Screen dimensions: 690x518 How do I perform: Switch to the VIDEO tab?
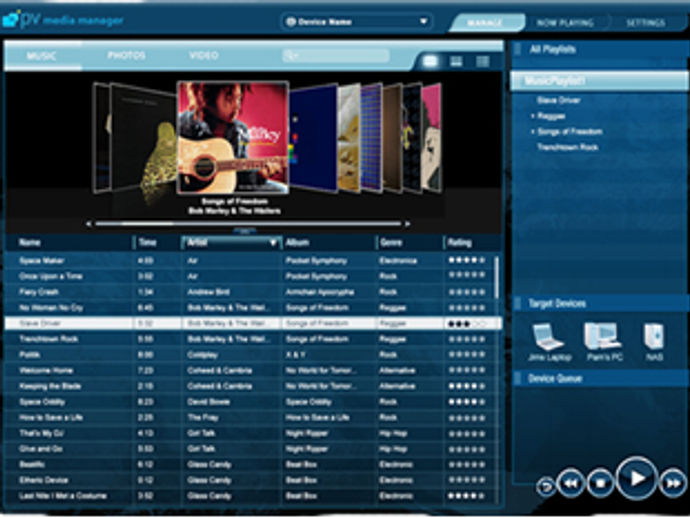pos(204,55)
